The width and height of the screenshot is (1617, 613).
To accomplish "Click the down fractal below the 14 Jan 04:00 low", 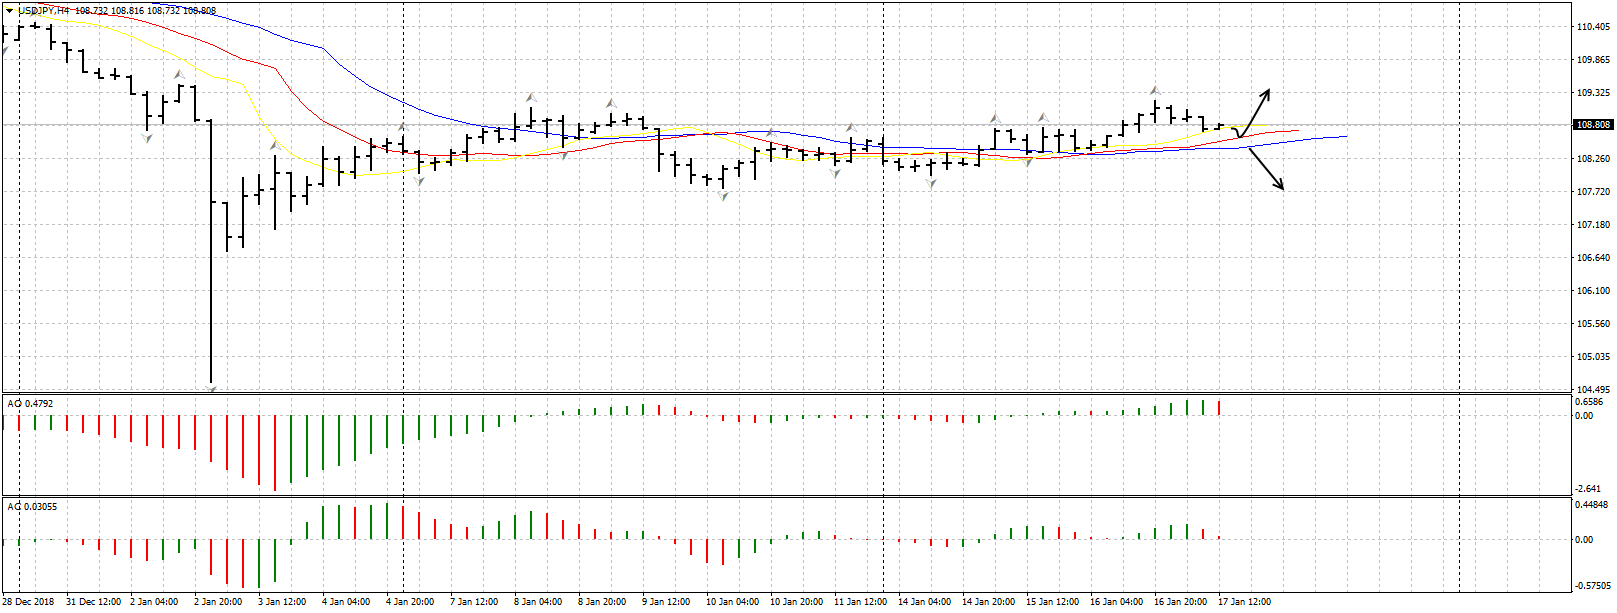I will click(x=931, y=184).
